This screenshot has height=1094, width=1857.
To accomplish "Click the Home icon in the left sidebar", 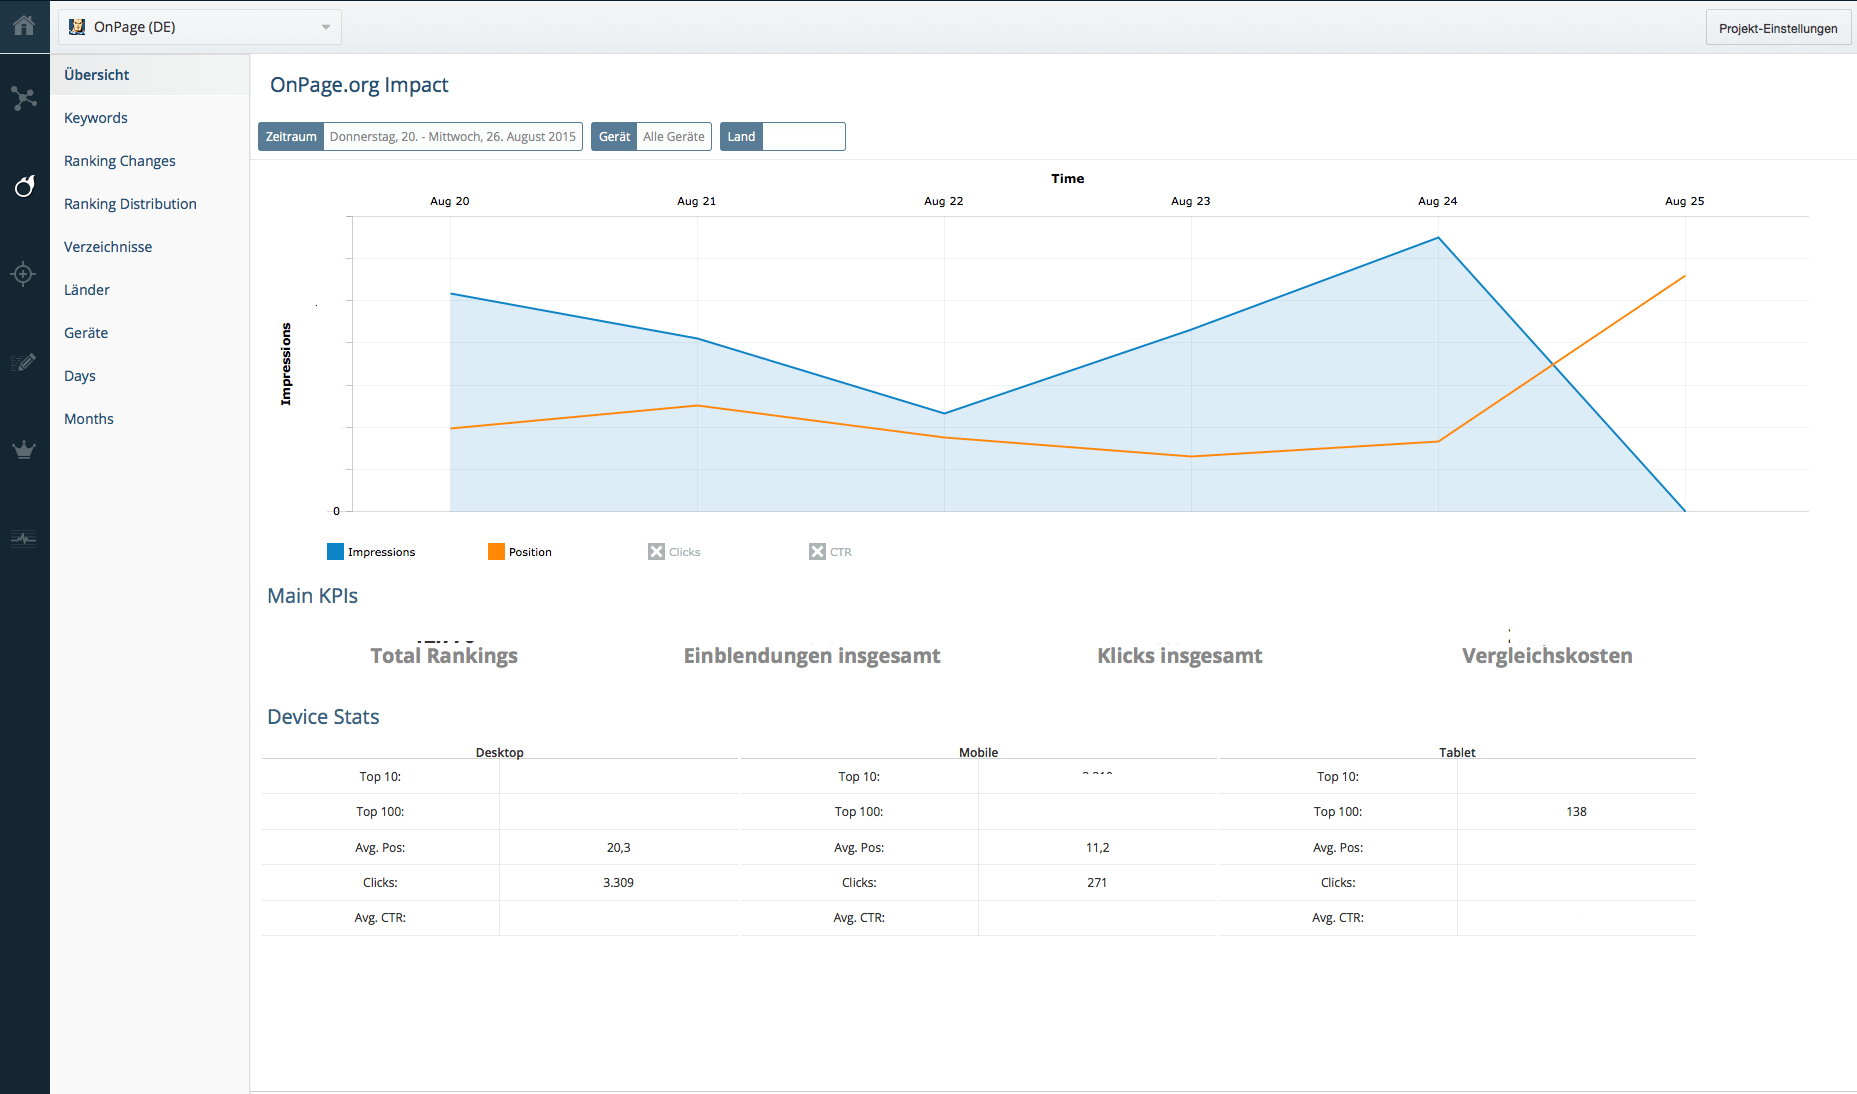I will click(24, 26).
